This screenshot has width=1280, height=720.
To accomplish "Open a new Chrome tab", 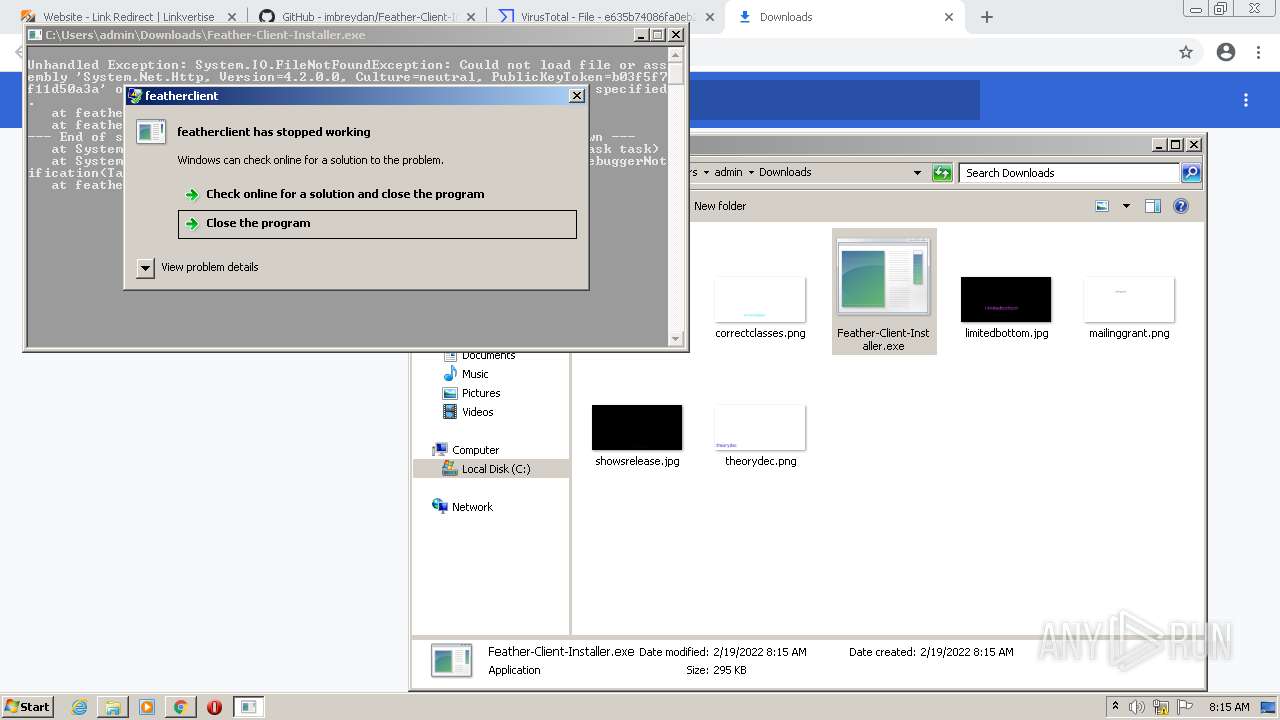I will coord(987,17).
